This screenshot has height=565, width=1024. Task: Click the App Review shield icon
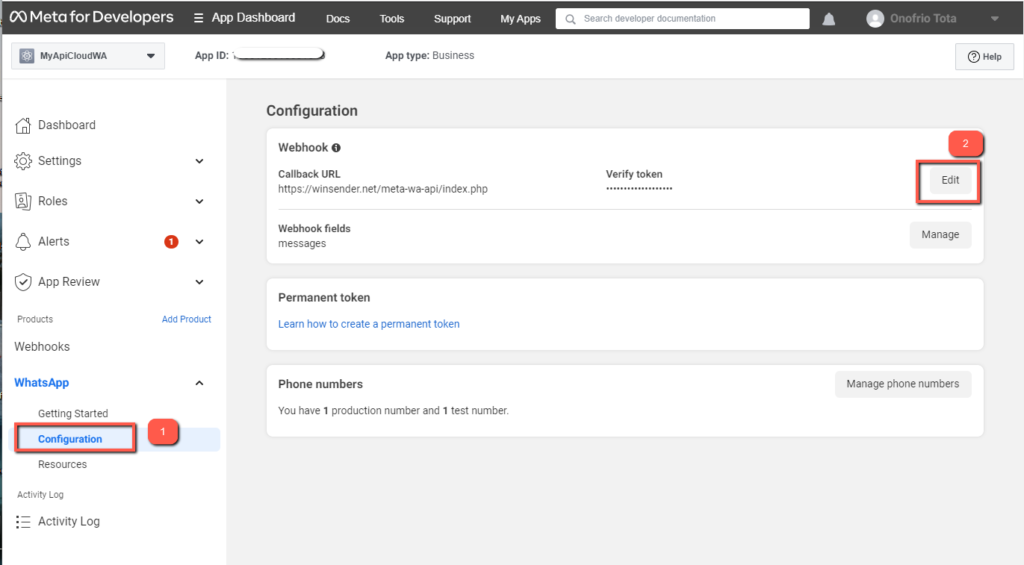tap(23, 282)
